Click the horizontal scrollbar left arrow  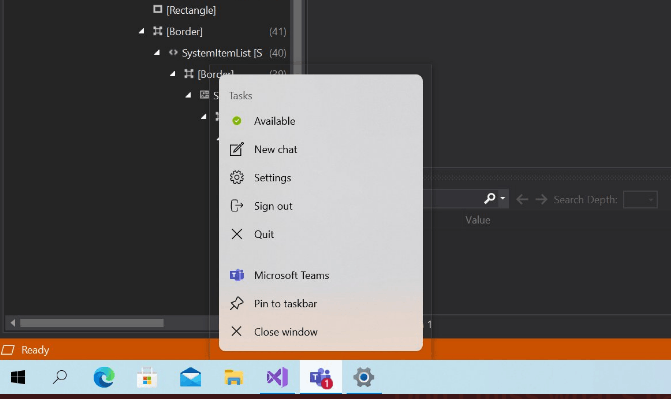13,323
